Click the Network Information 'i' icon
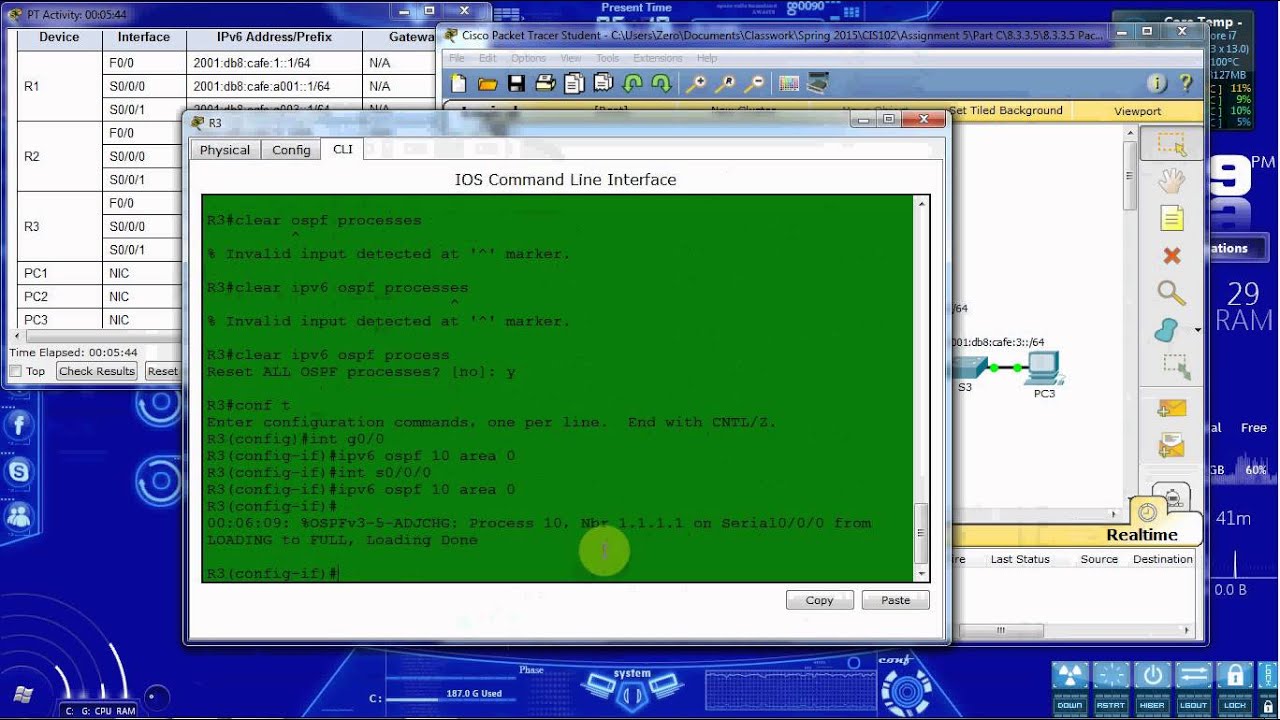1280x720 pixels. tap(1157, 84)
